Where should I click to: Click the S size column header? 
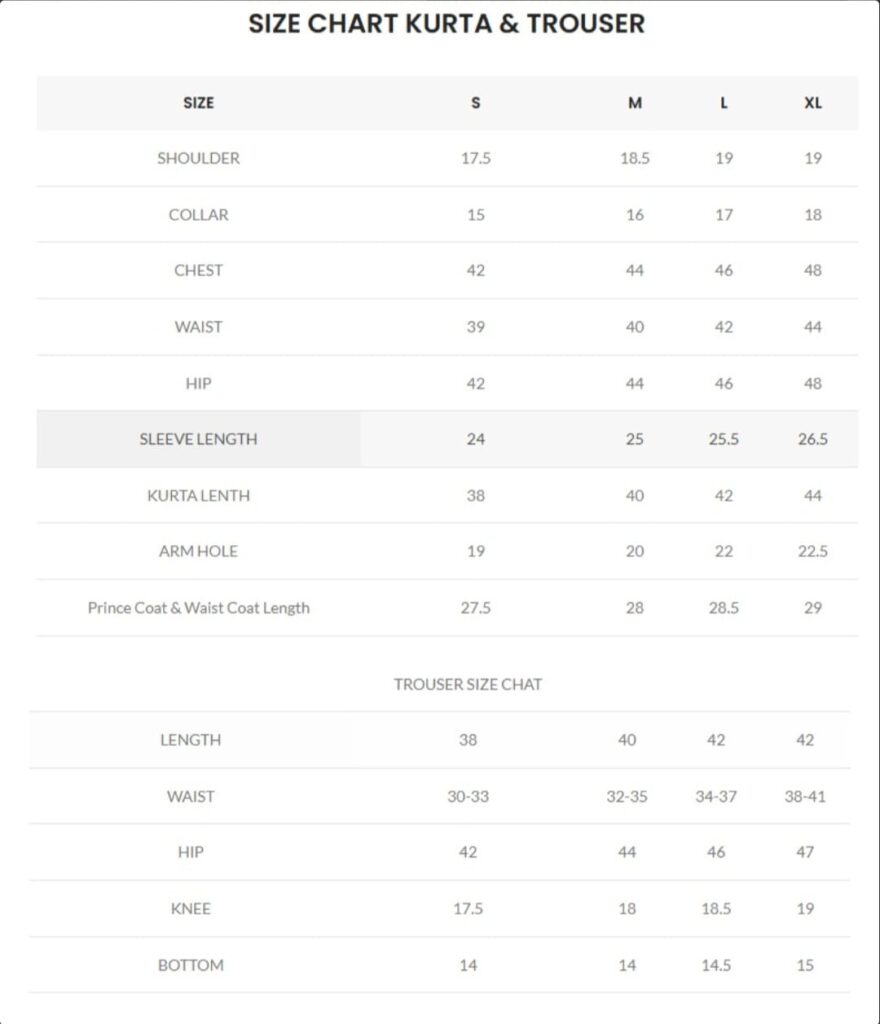(x=475, y=102)
